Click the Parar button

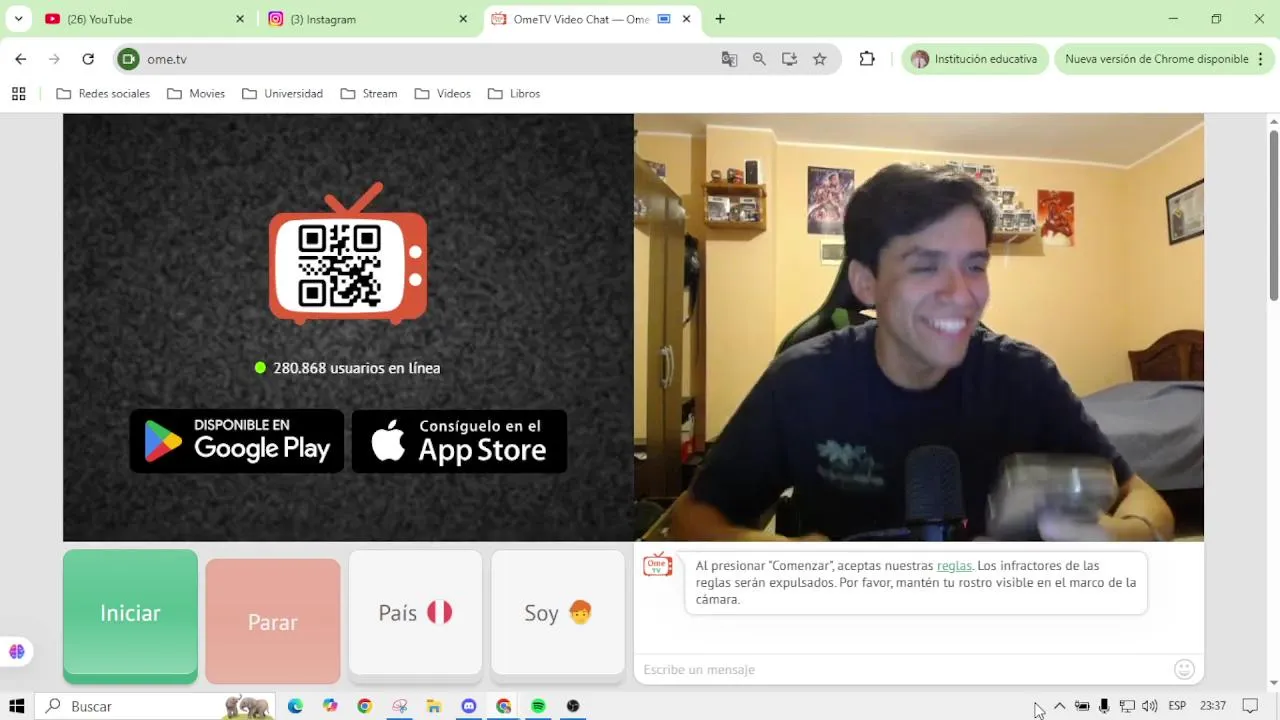pos(272,621)
